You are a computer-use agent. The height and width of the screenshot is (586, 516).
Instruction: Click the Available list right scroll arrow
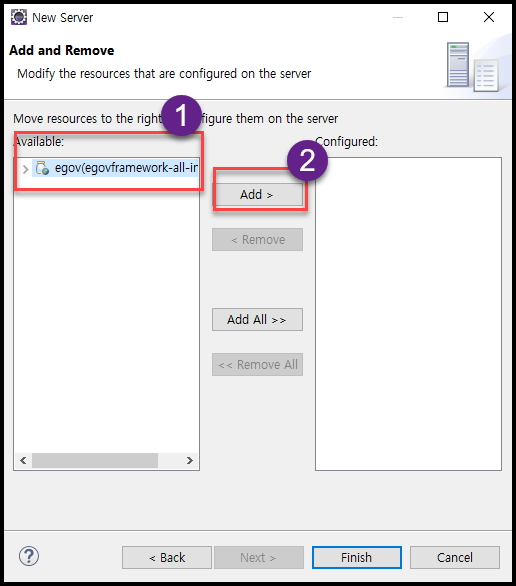pyautogui.click(x=189, y=460)
